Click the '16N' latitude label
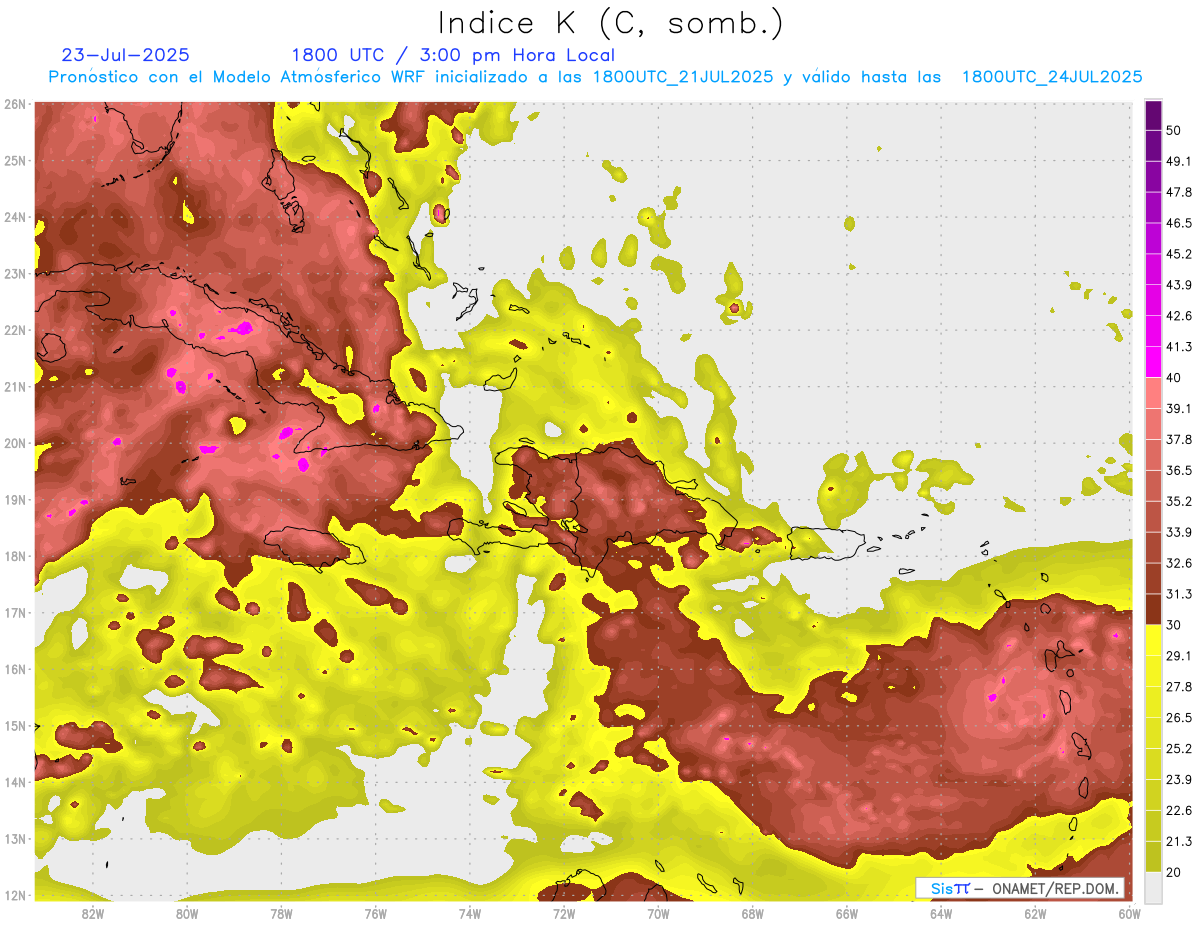This screenshot has height=927, width=1200. coord(15,669)
